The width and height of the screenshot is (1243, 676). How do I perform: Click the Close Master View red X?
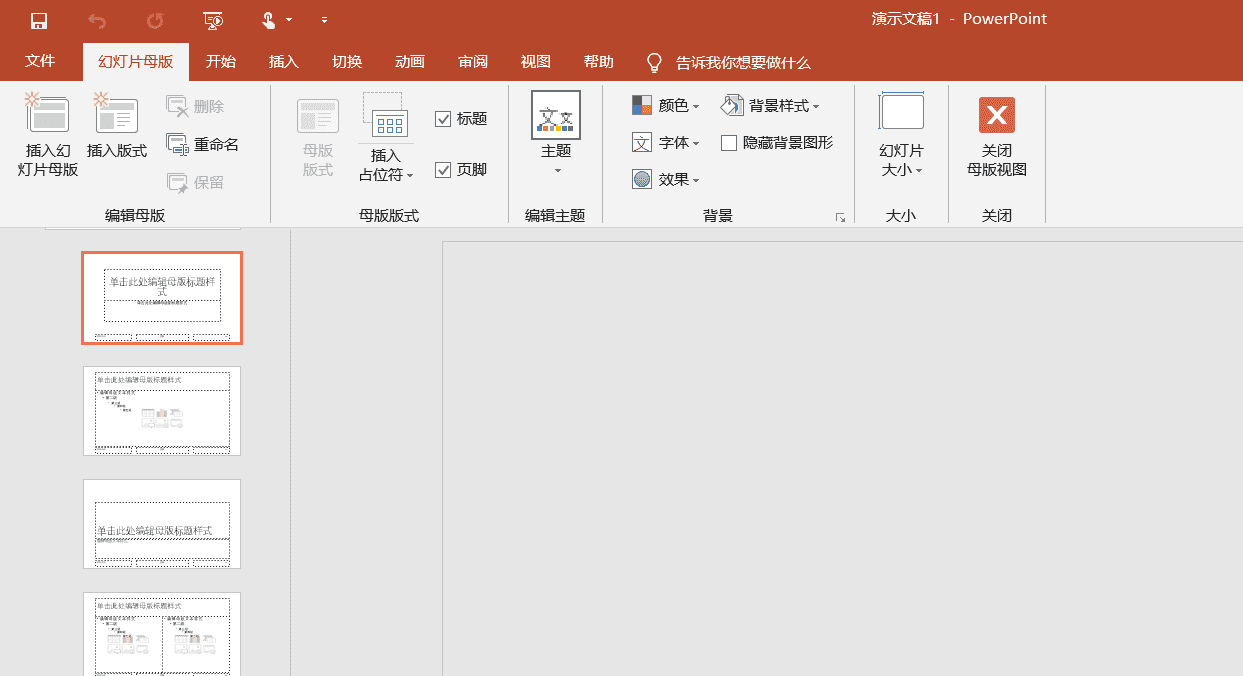996,115
